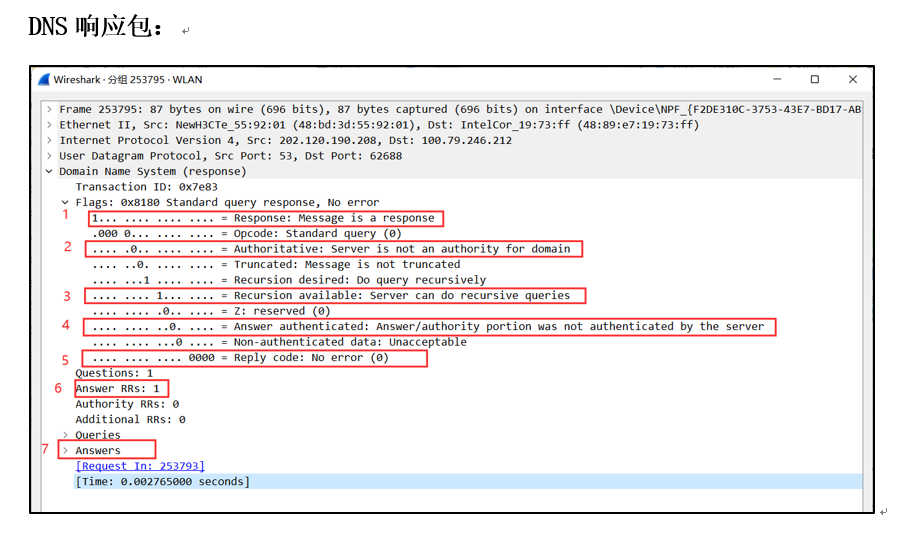Collapse the Domain Name System section
Viewport: 899px width, 533px height.
[x=49, y=171]
